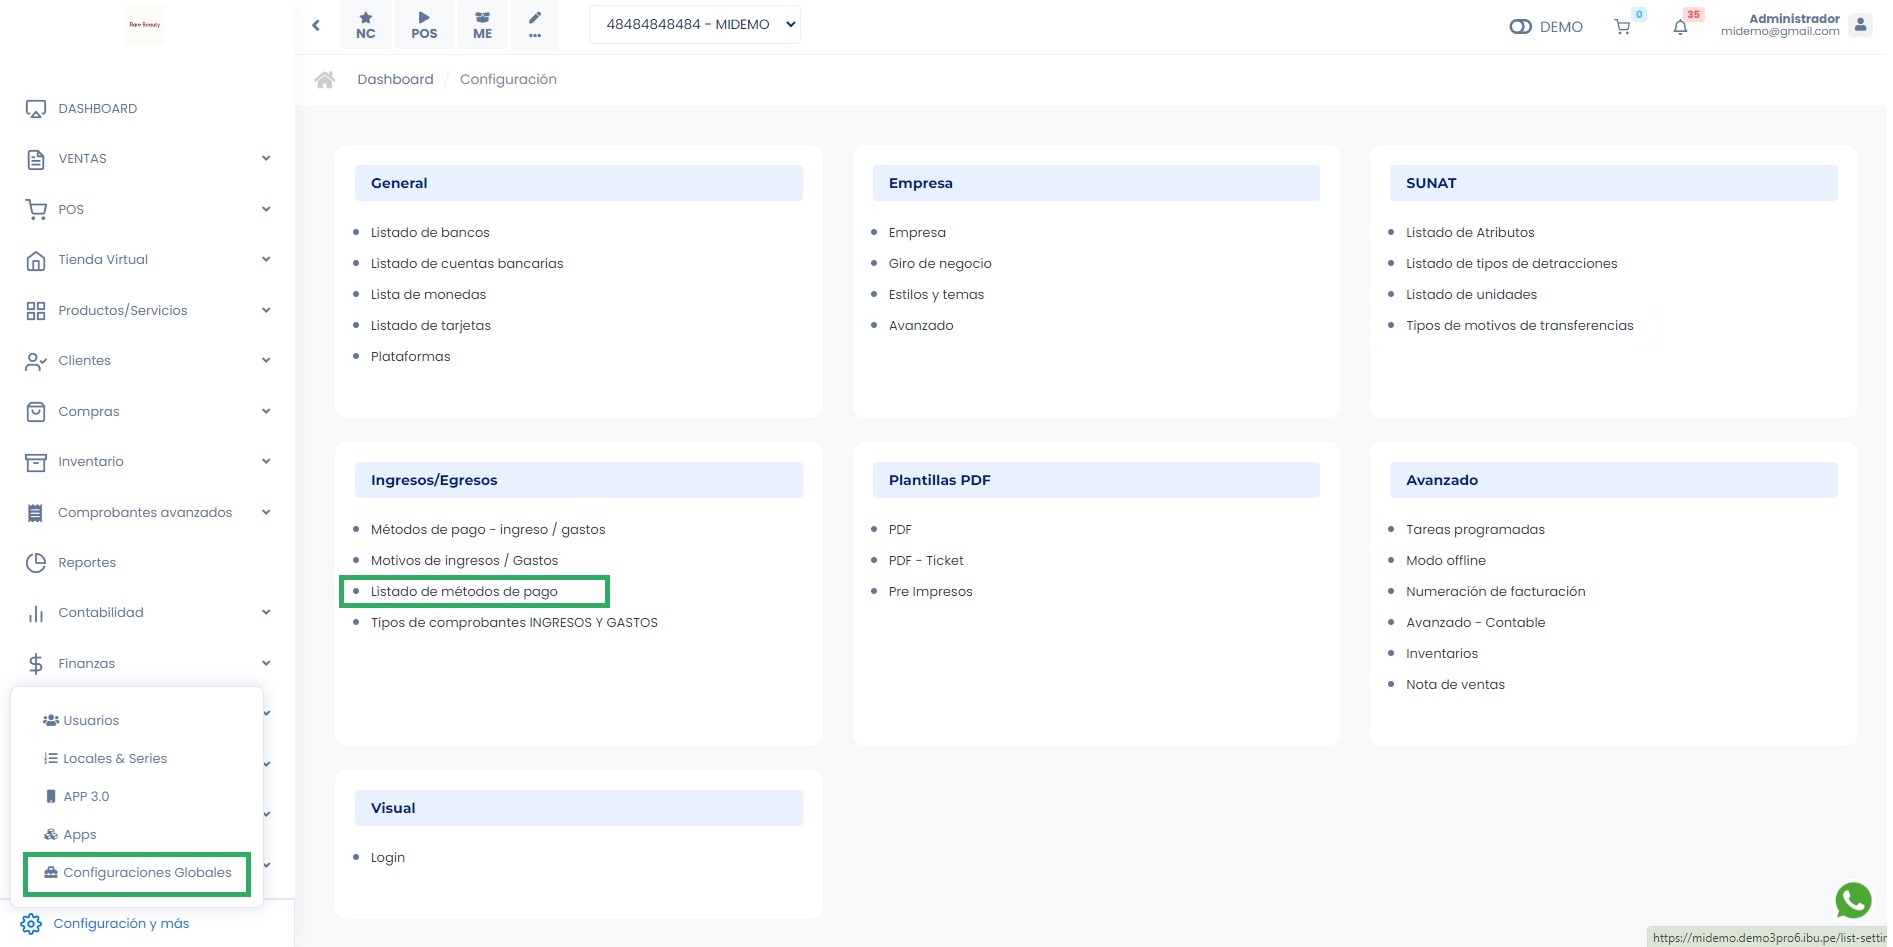
Task: Expand the VENTAS sidebar menu
Action: [x=147, y=159]
